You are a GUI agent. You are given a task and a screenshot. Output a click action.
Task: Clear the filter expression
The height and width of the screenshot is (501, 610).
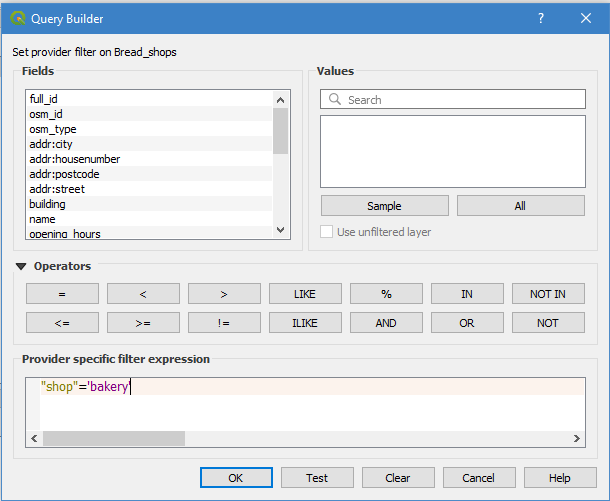click(x=398, y=478)
